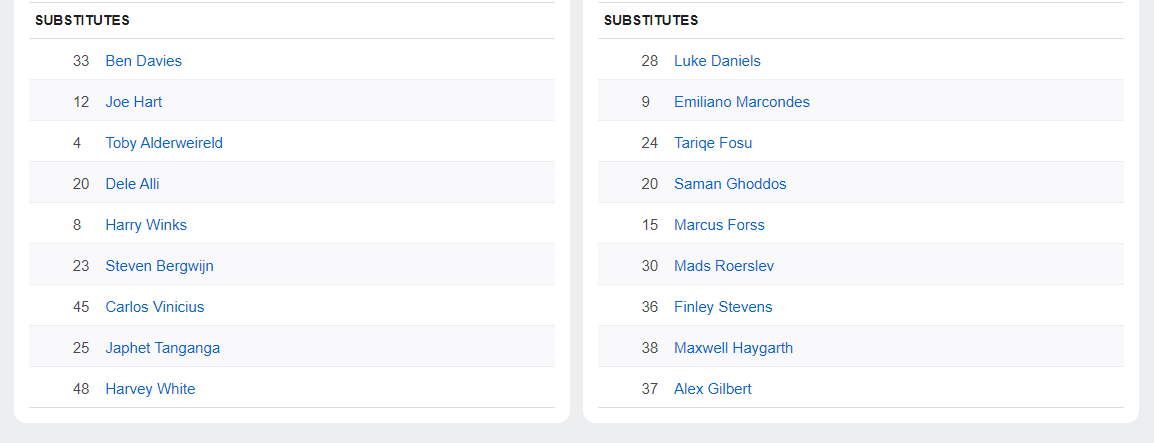Click Japhet Tanganga's name

[162, 348]
